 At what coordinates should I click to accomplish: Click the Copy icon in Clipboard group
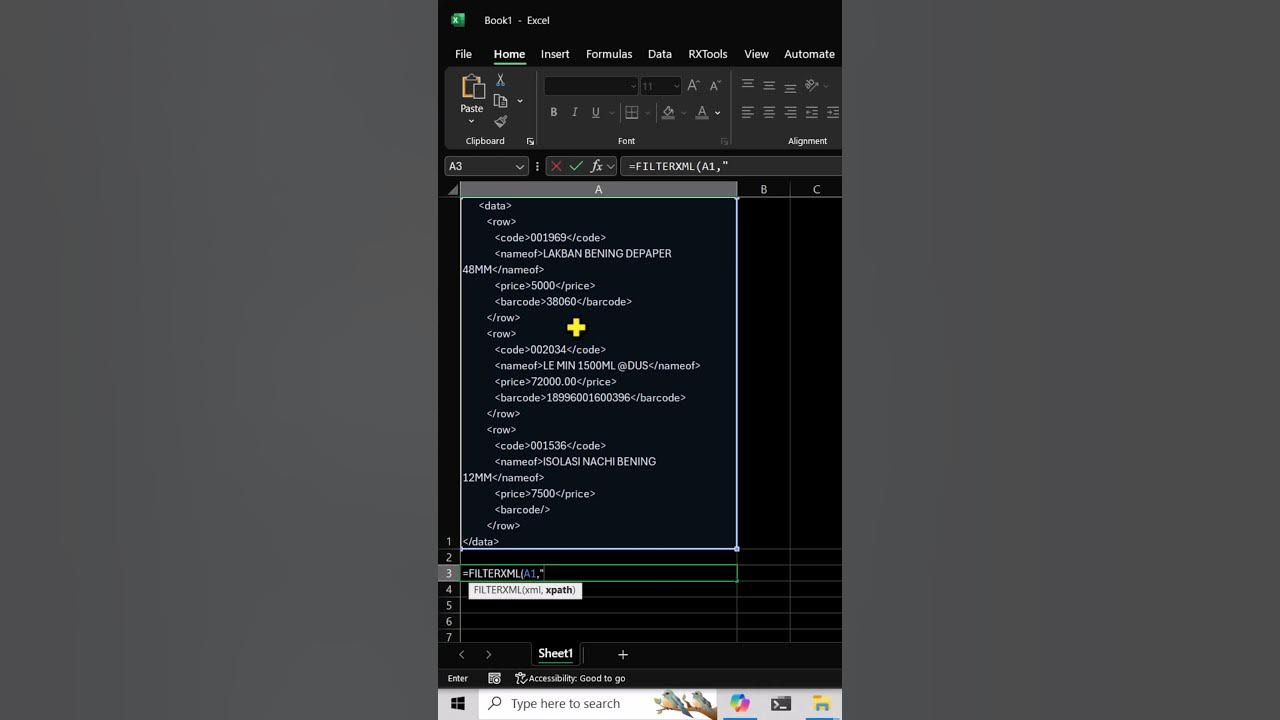[499, 100]
